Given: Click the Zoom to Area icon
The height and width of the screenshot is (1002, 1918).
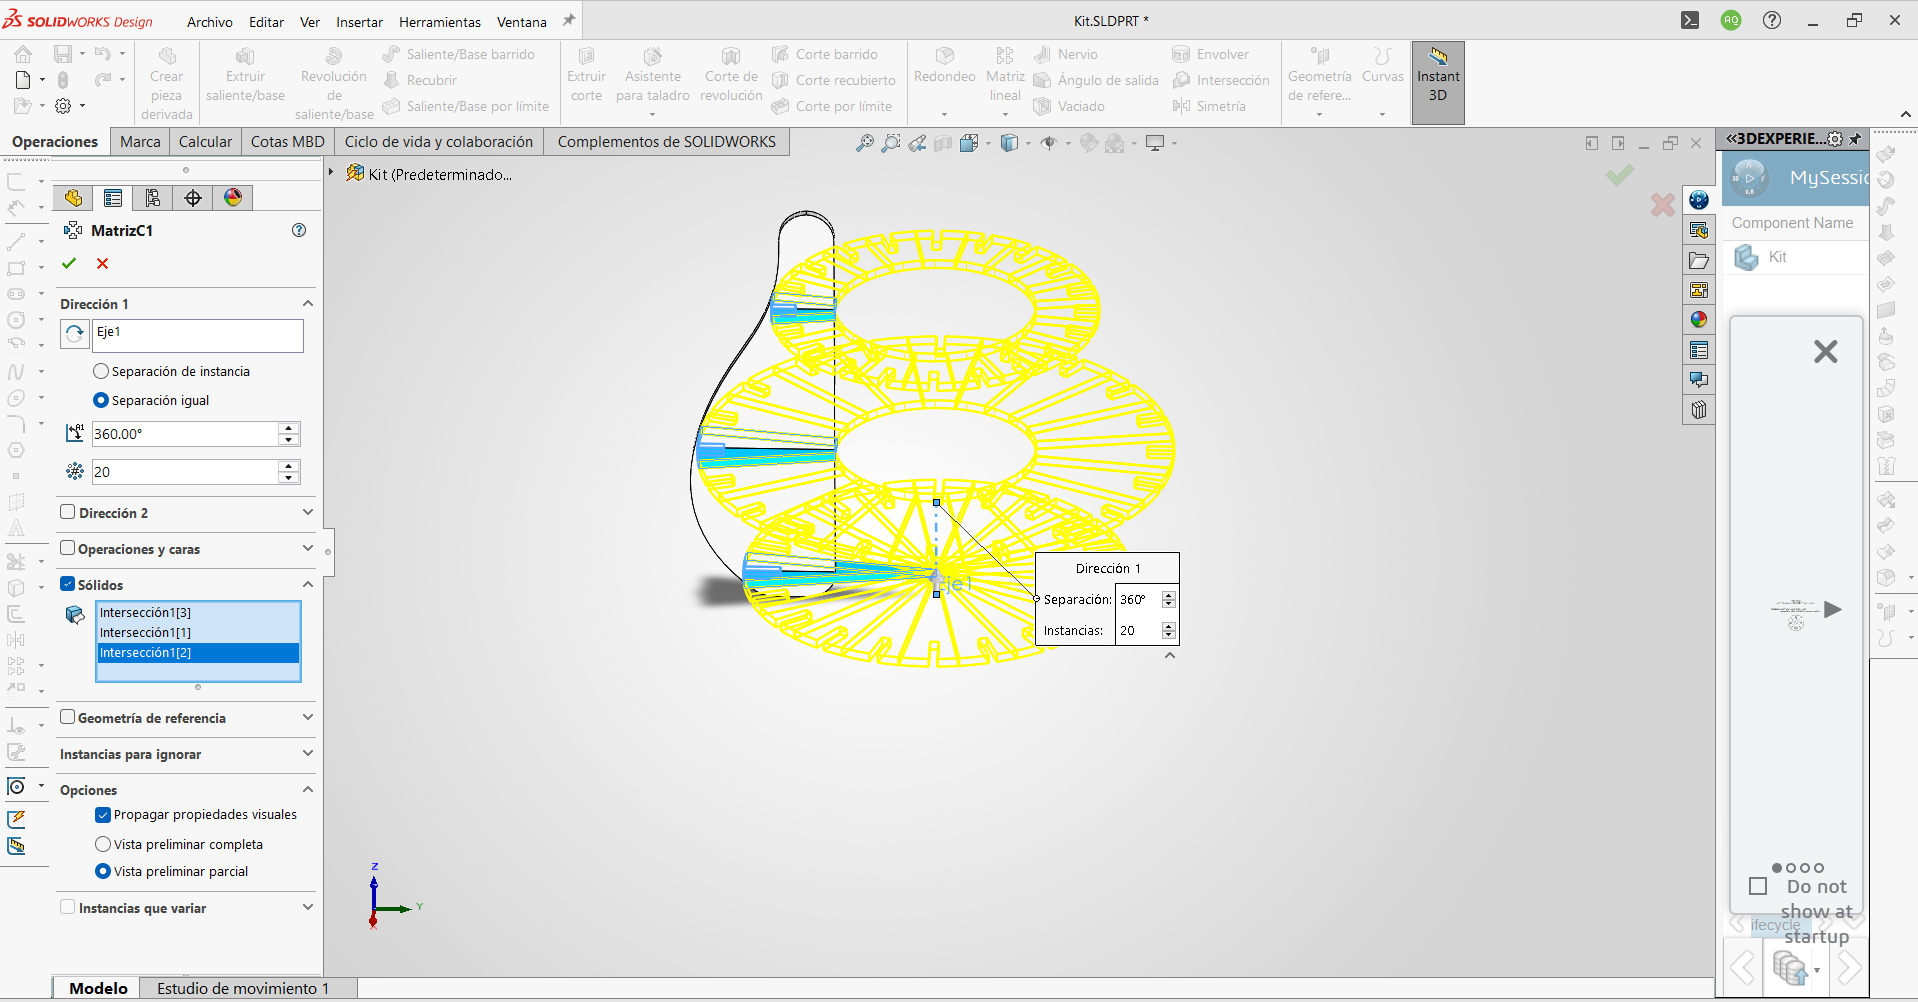Looking at the screenshot, I should pyautogui.click(x=891, y=143).
